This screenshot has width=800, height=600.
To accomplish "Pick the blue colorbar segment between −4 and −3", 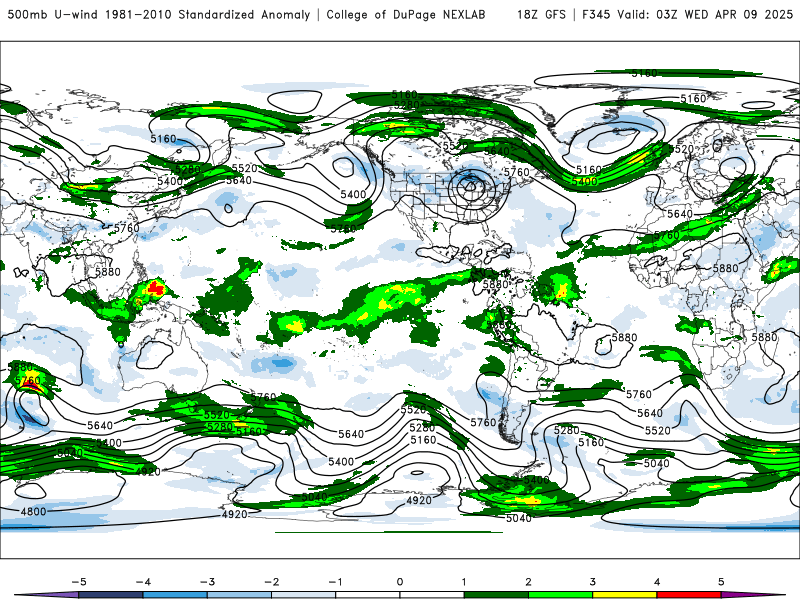I will (x=175, y=595).
